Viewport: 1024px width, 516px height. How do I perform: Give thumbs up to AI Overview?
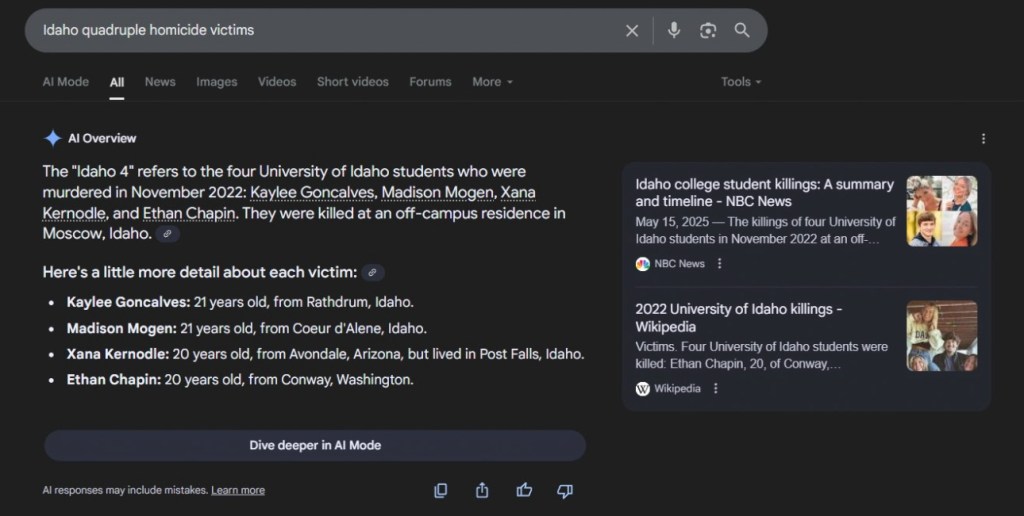(x=524, y=490)
